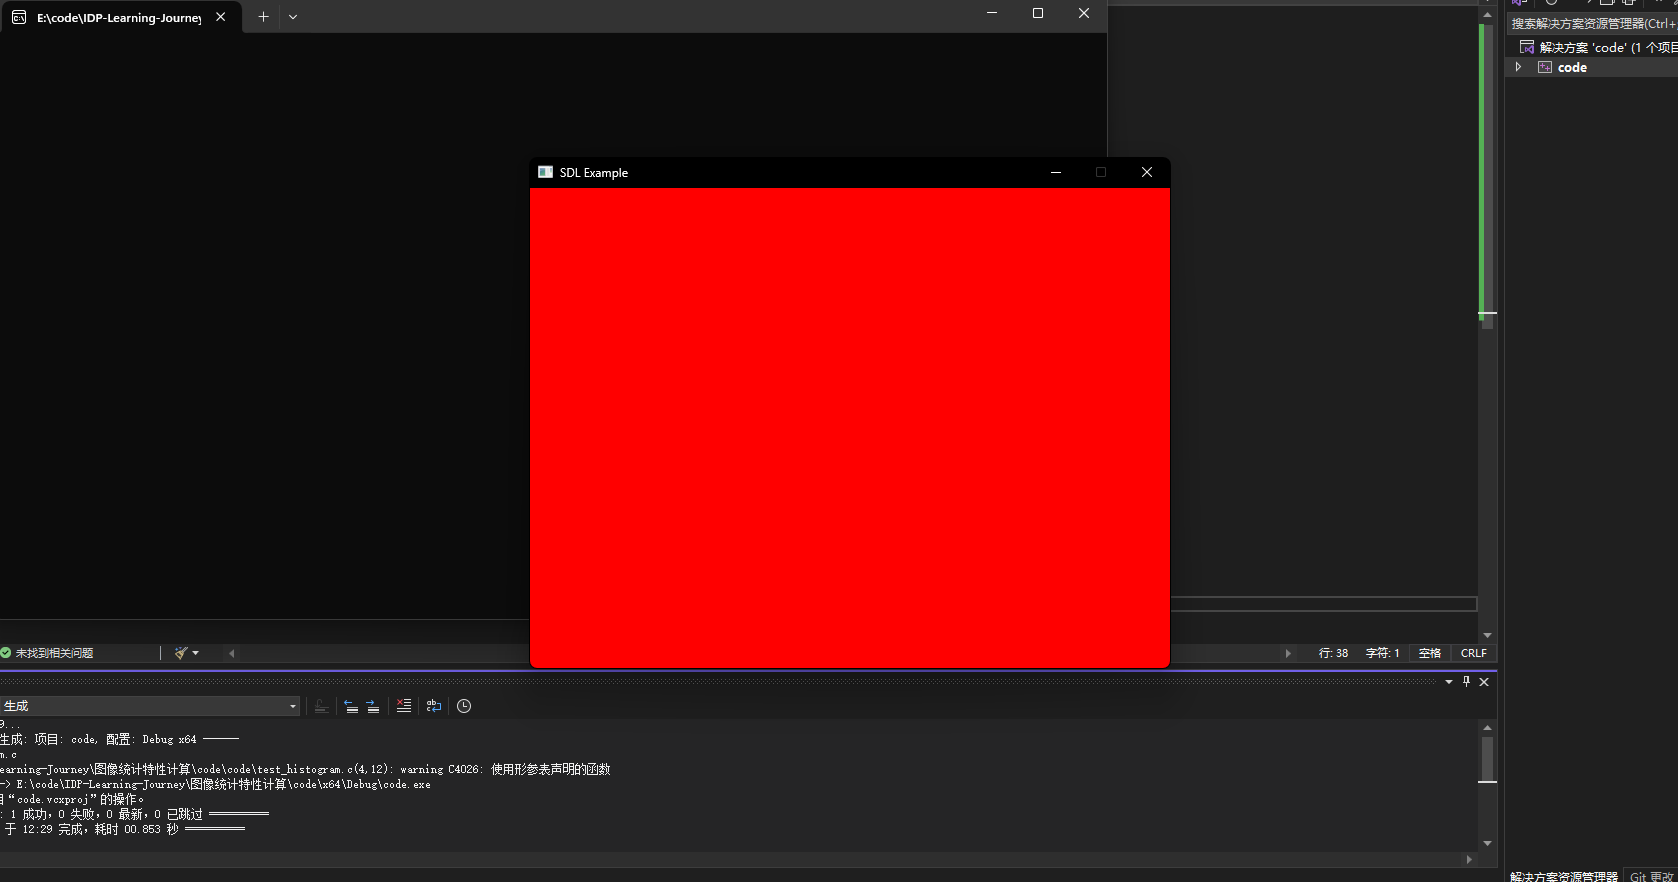Clear all output with red X icon

coord(404,706)
